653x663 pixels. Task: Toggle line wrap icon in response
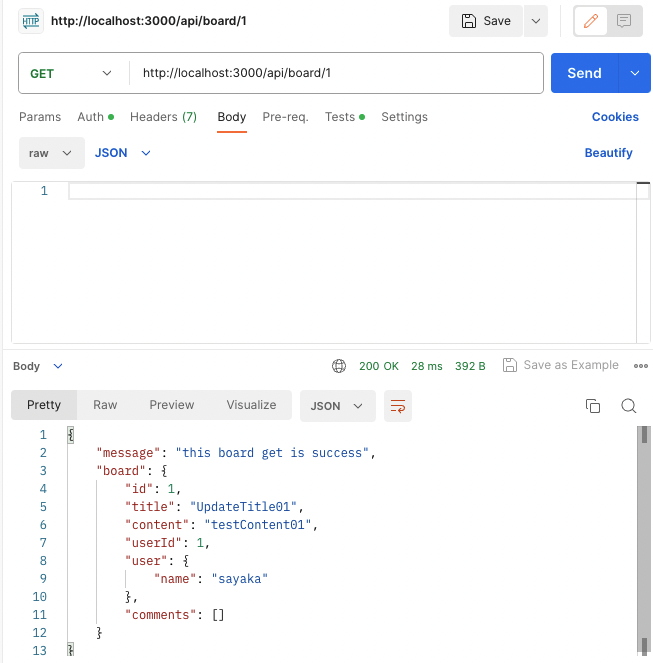click(x=398, y=406)
